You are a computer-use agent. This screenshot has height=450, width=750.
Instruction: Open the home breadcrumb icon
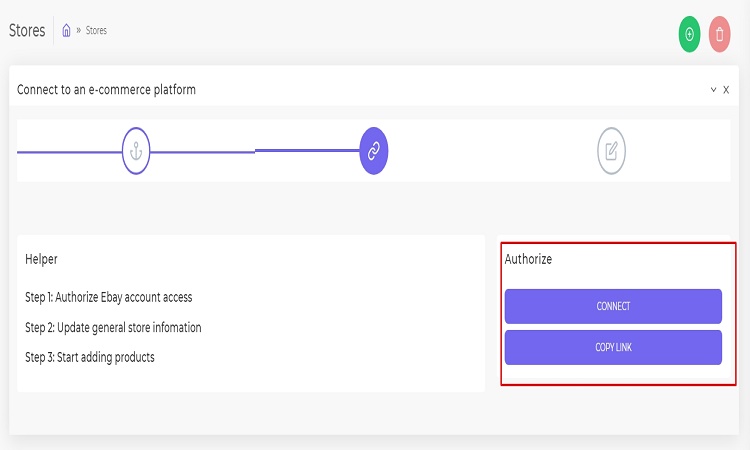[66, 31]
